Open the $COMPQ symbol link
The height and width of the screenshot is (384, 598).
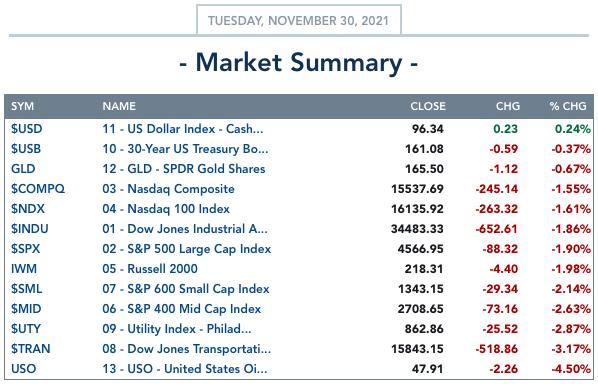click(38, 189)
